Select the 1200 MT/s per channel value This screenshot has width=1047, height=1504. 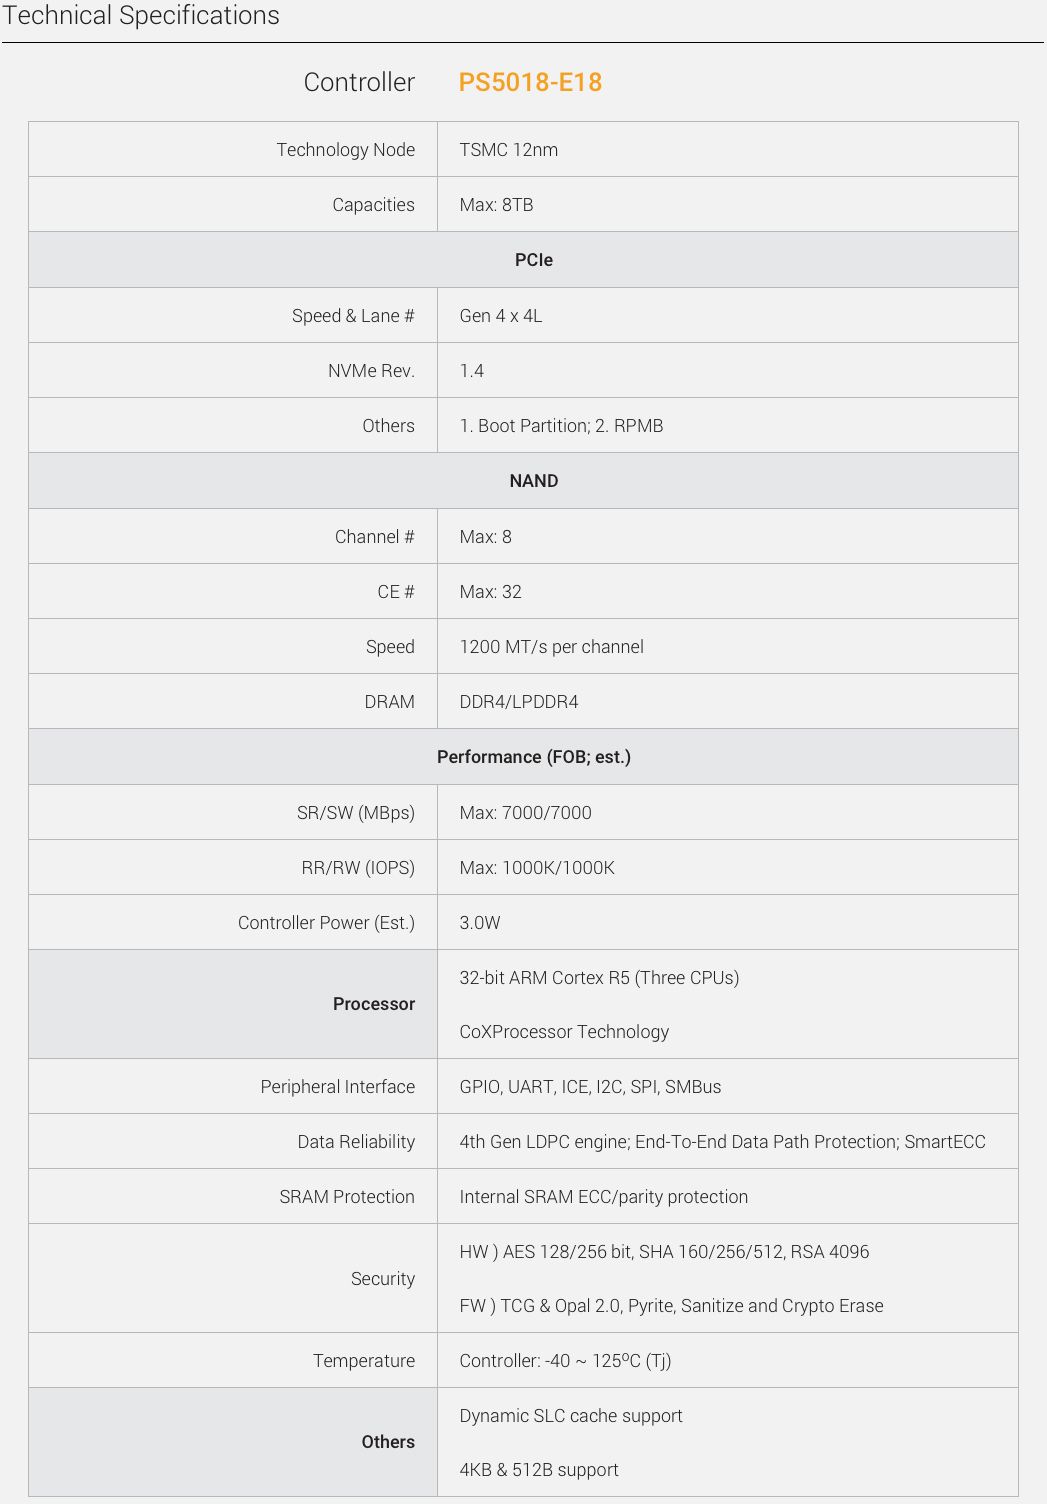pos(551,647)
